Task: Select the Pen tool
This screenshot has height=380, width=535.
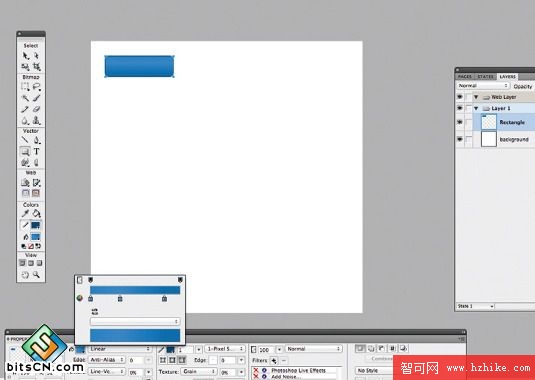Action: click(x=36, y=140)
